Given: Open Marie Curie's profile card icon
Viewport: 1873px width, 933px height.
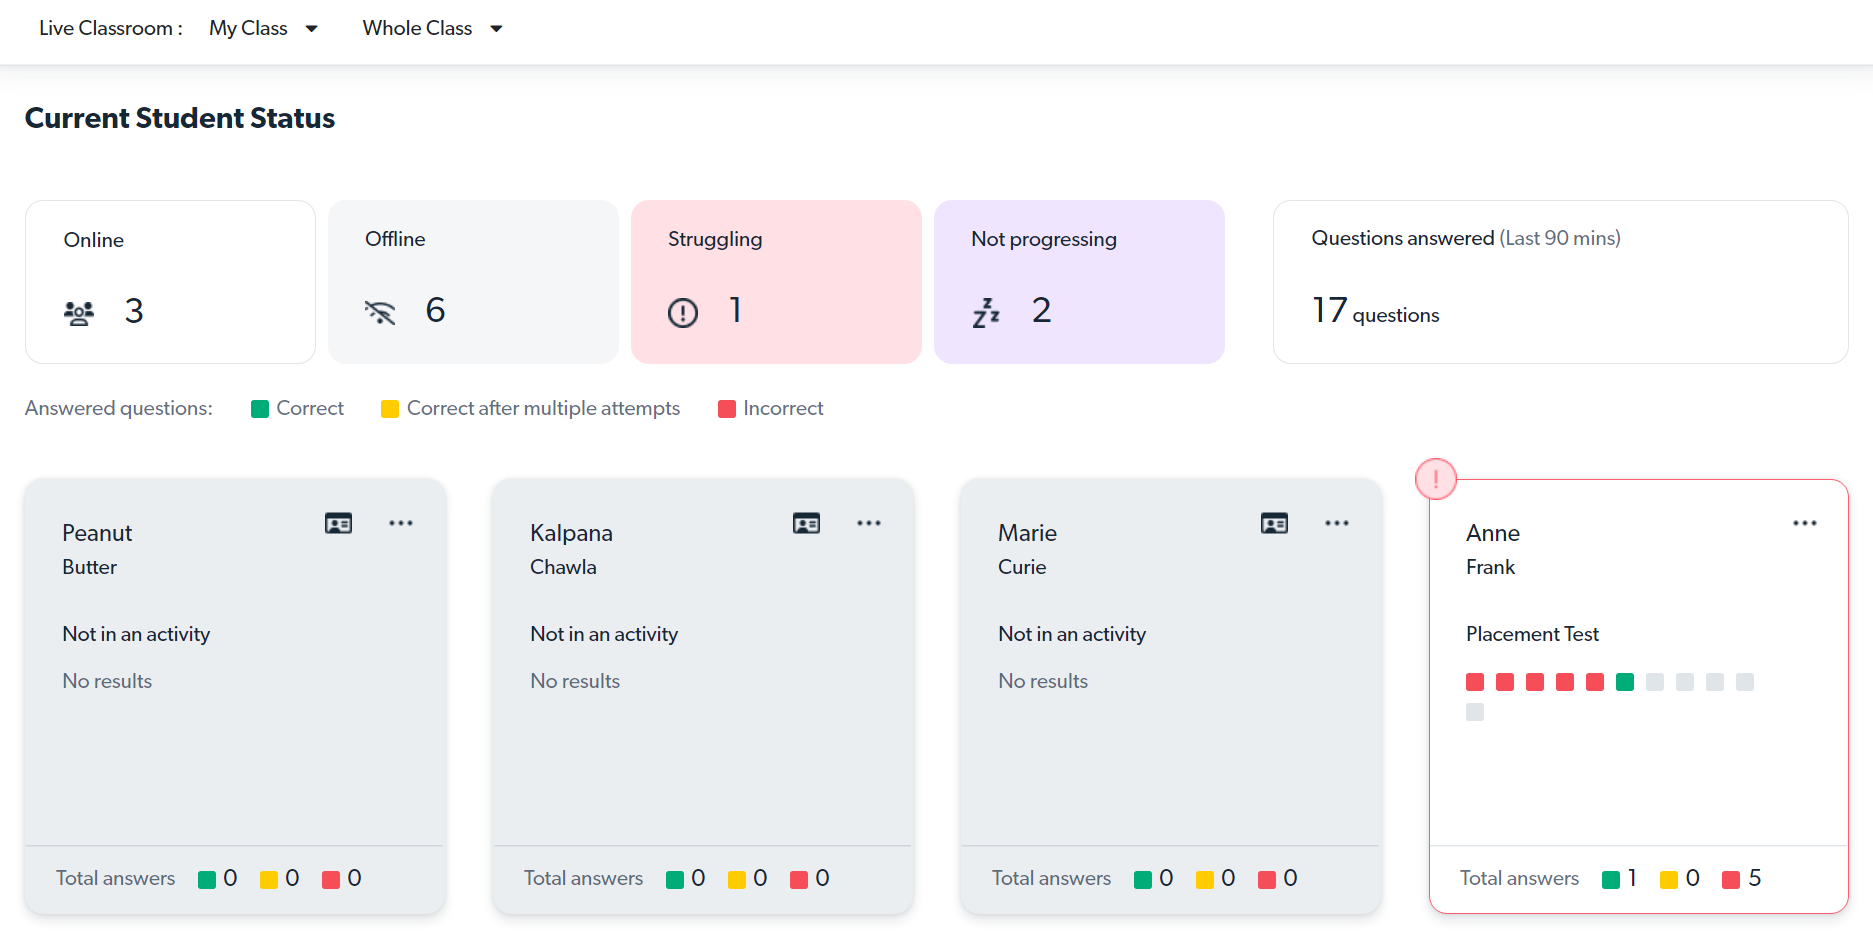Looking at the screenshot, I should click(1274, 523).
